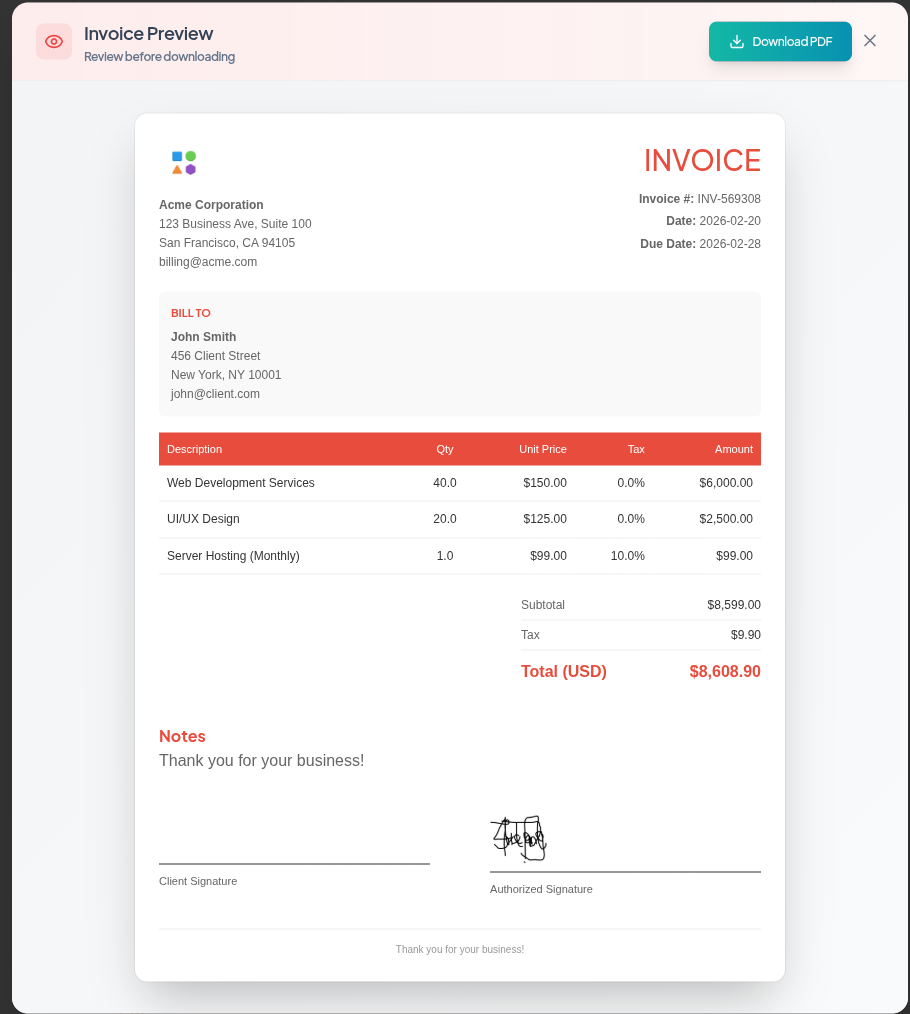Image resolution: width=910 pixels, height=1014 pixels.
Task: Click the X icon to dismiss the preview
Action: [x=869, y=41]
